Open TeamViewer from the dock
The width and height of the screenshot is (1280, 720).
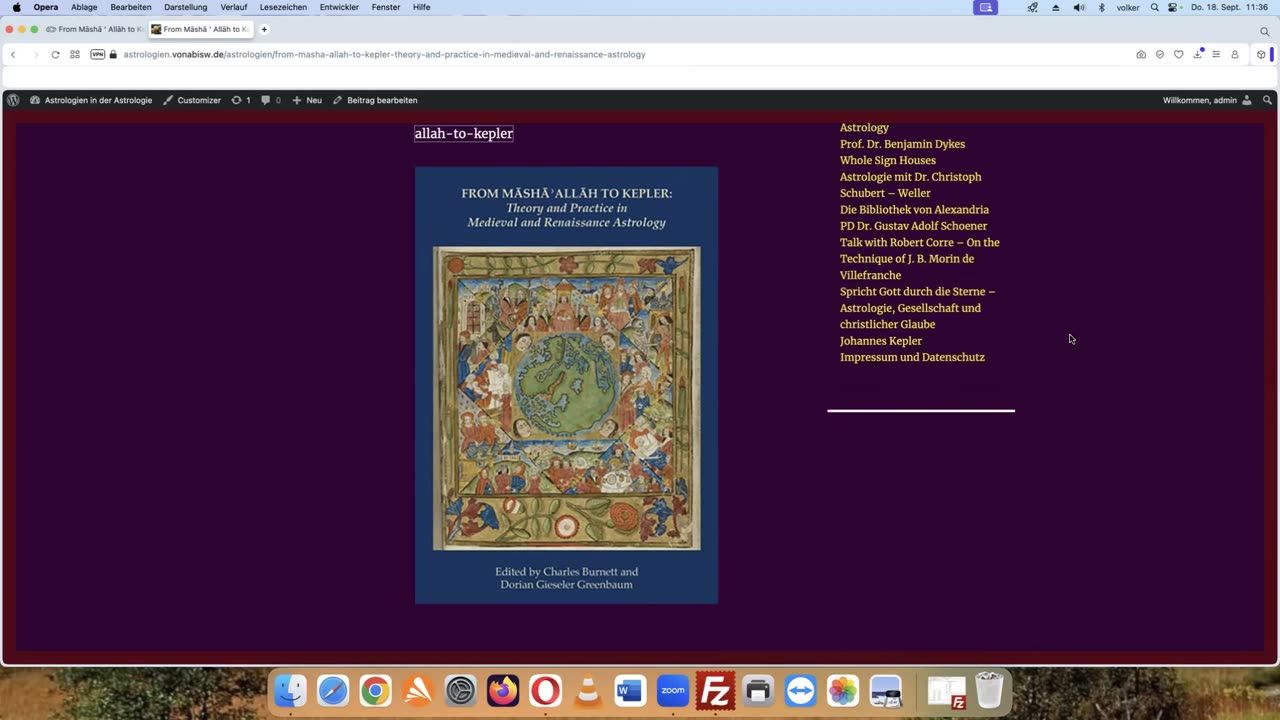click(800, 690)
